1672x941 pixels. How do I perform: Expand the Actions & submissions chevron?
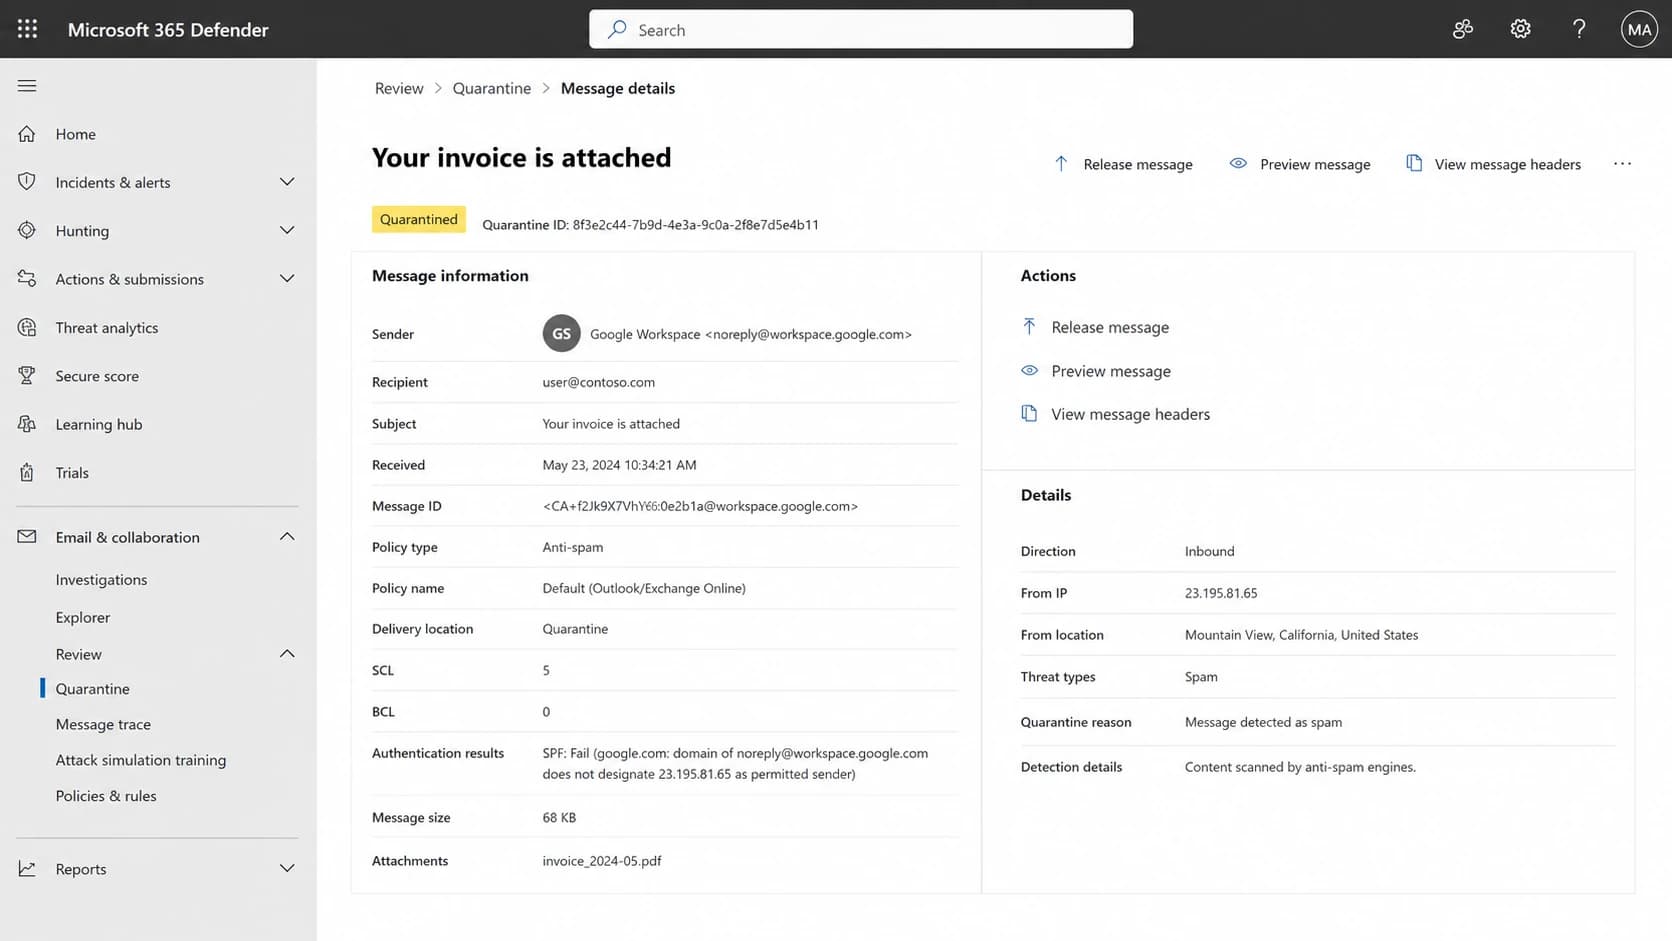coord(287,279)
